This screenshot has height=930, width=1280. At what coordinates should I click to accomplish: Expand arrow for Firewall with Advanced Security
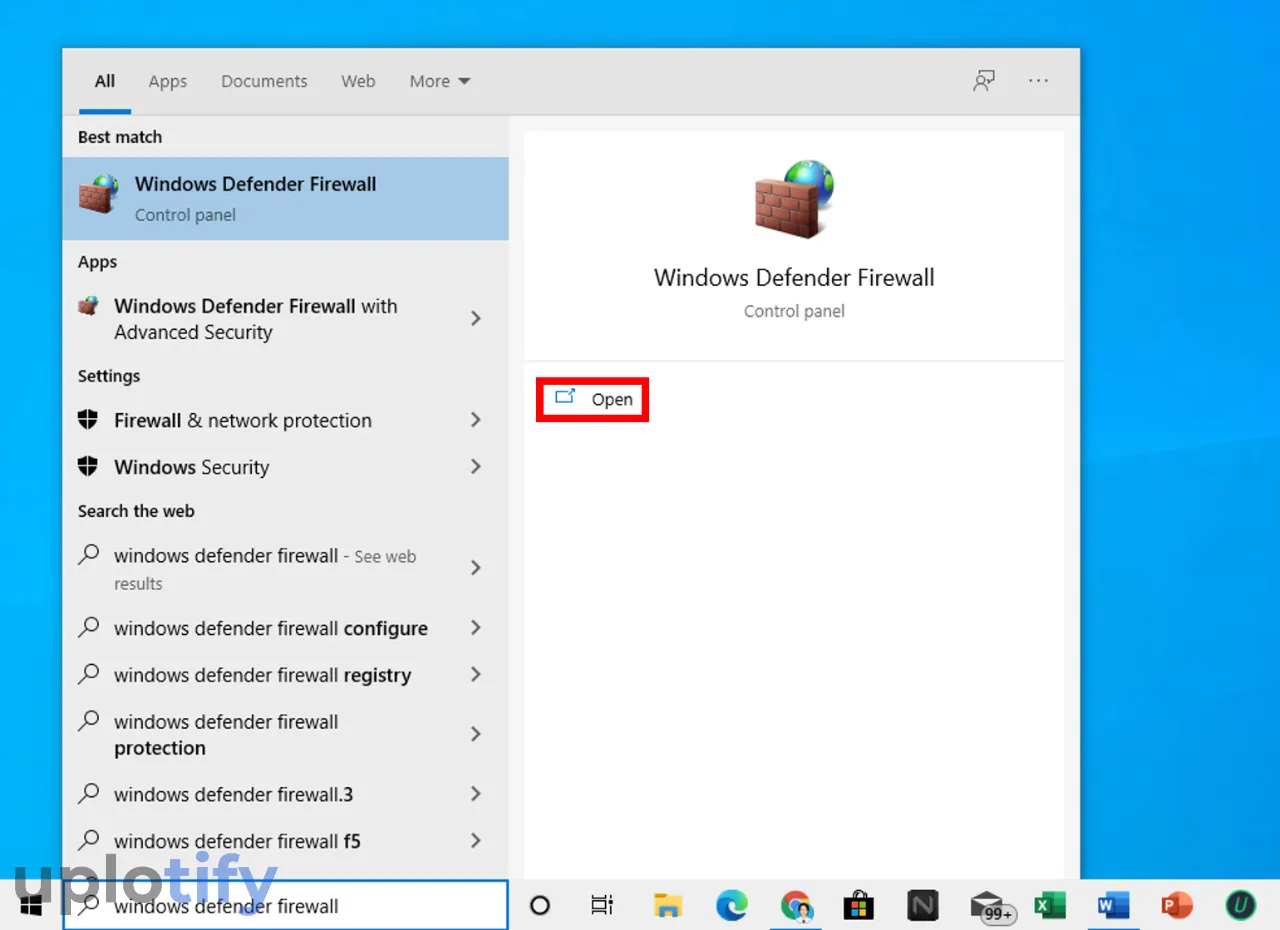tap(476, 318)
